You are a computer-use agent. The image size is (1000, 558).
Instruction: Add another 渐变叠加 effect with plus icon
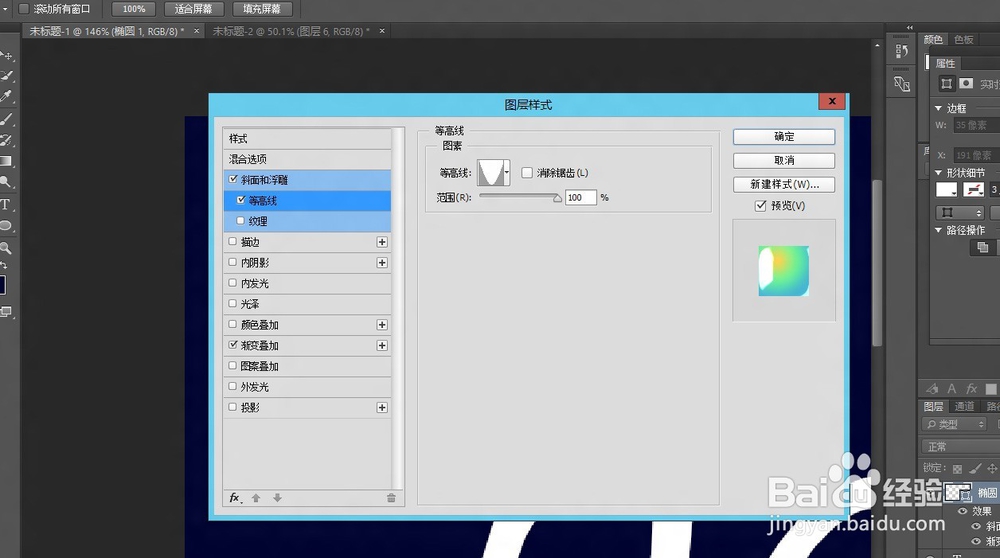[382, 345]
